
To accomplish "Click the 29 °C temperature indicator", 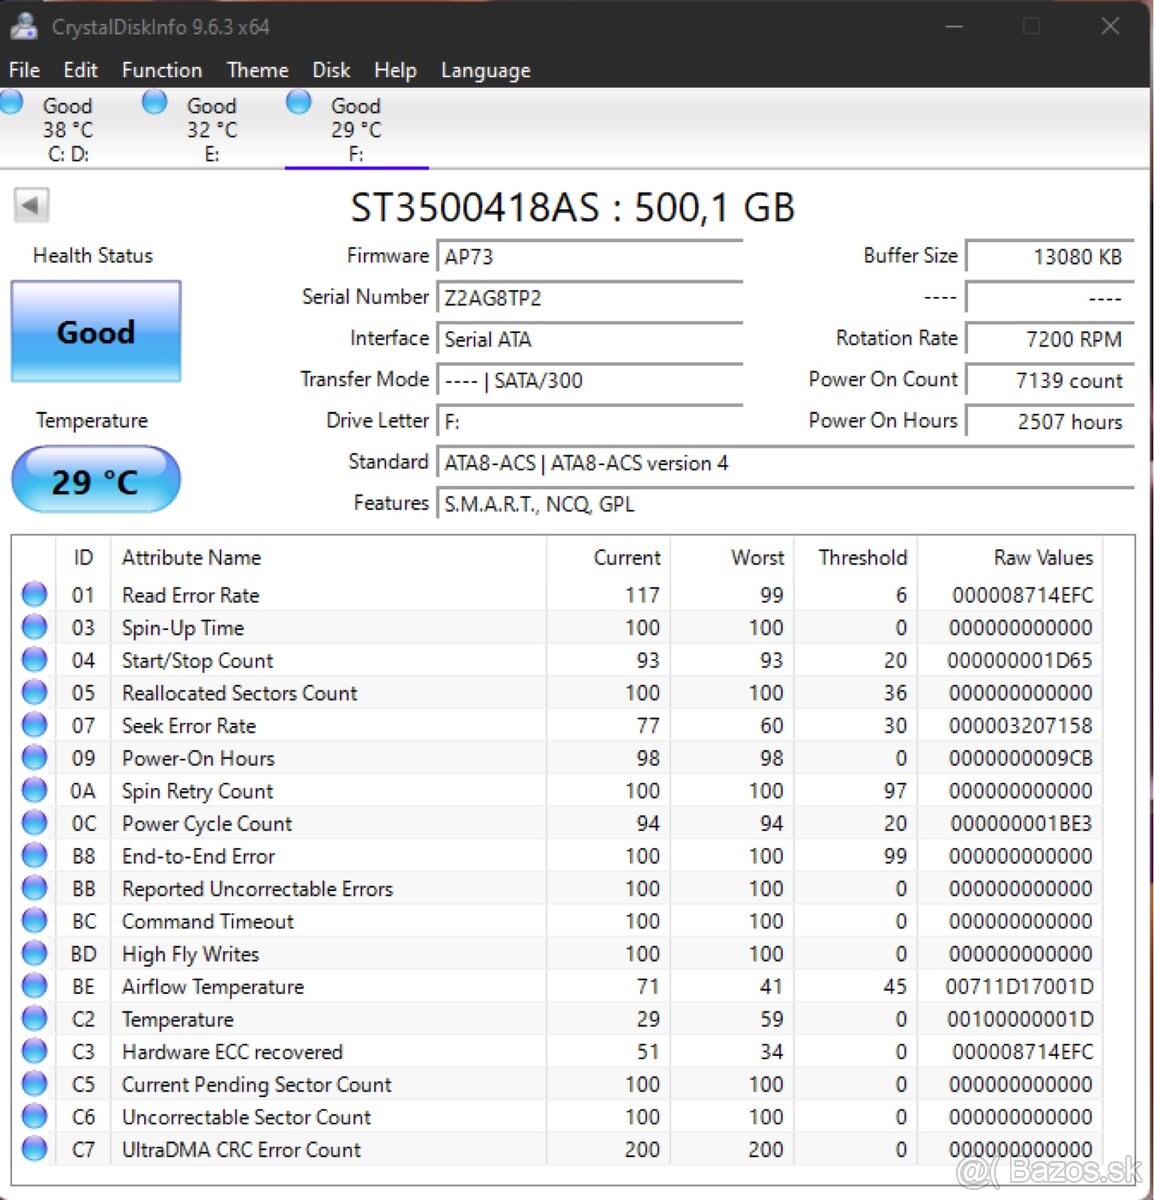I will [x=95, y=480].
